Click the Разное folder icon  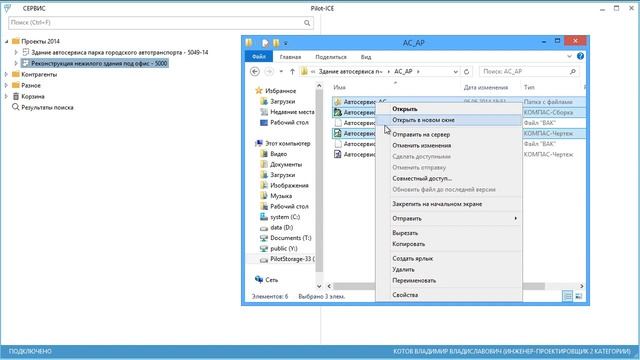coord(16,85)
